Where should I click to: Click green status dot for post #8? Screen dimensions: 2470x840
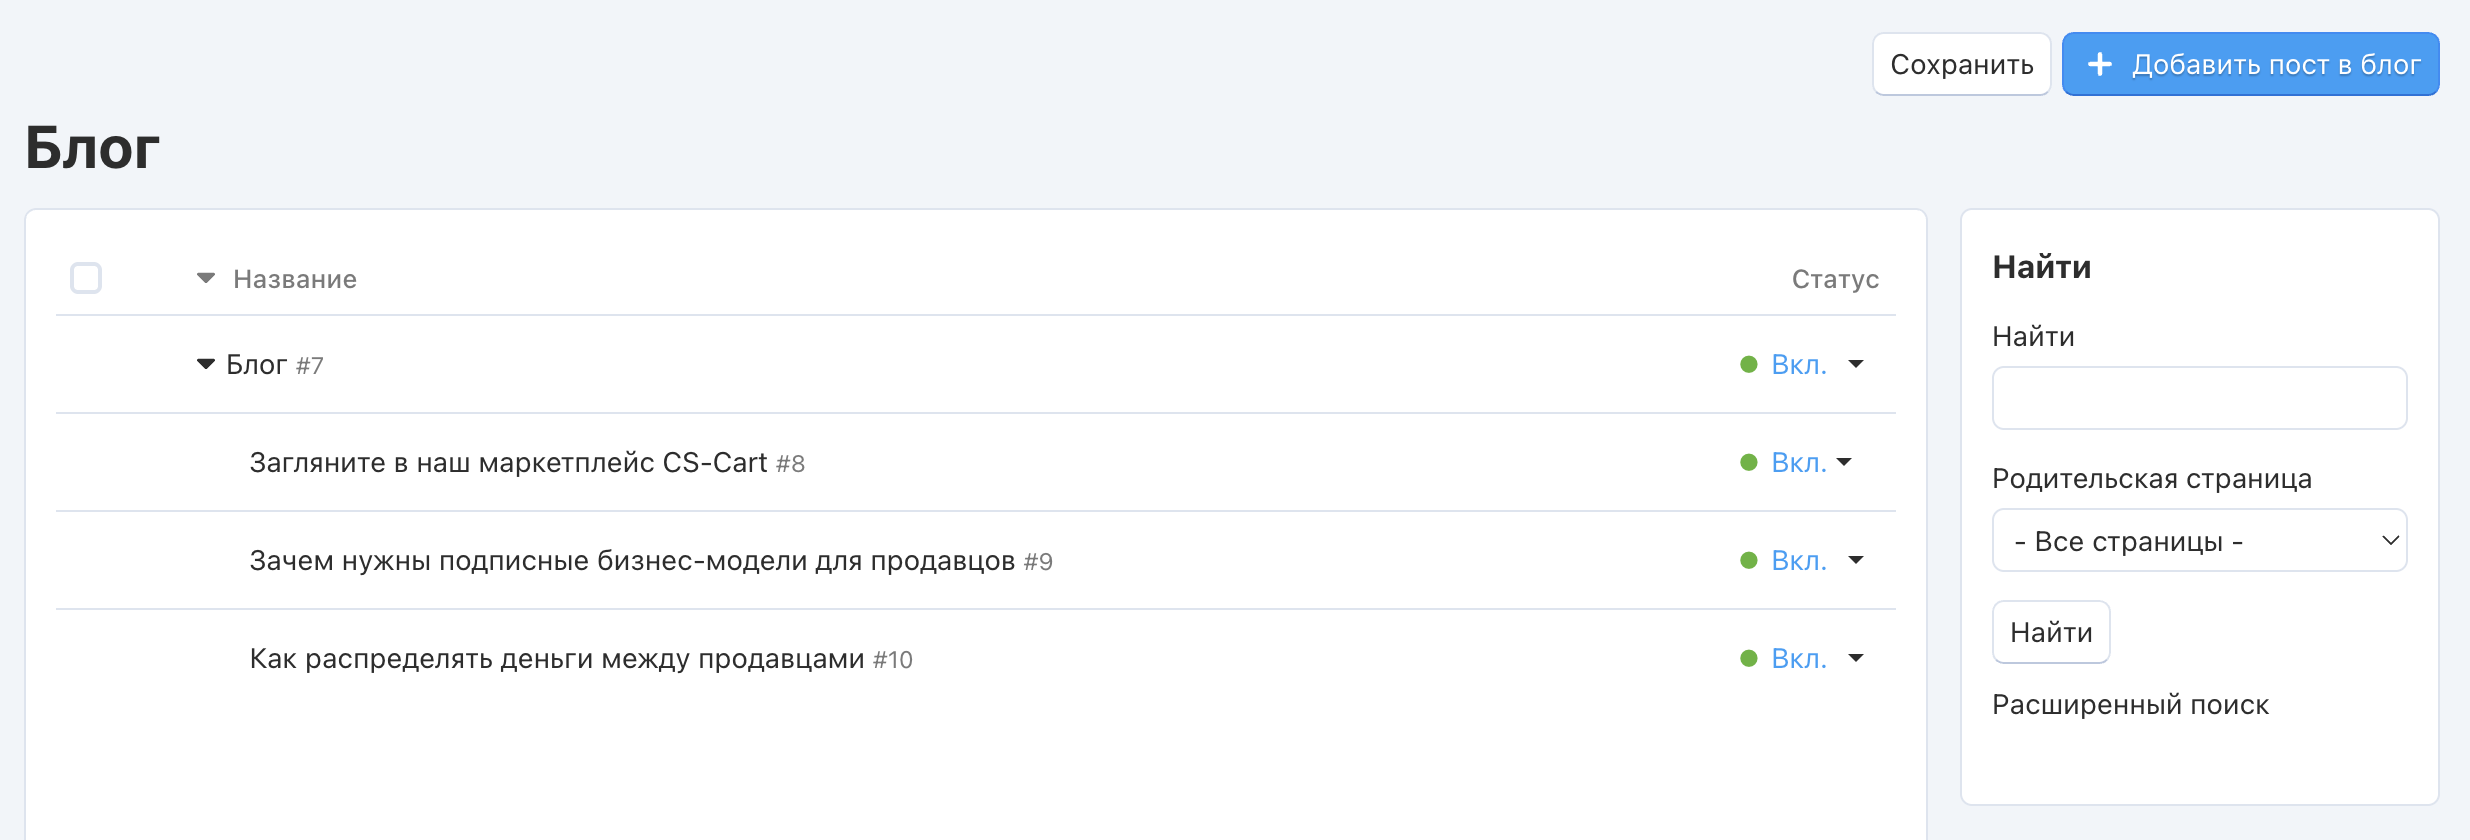[1748, 463]
